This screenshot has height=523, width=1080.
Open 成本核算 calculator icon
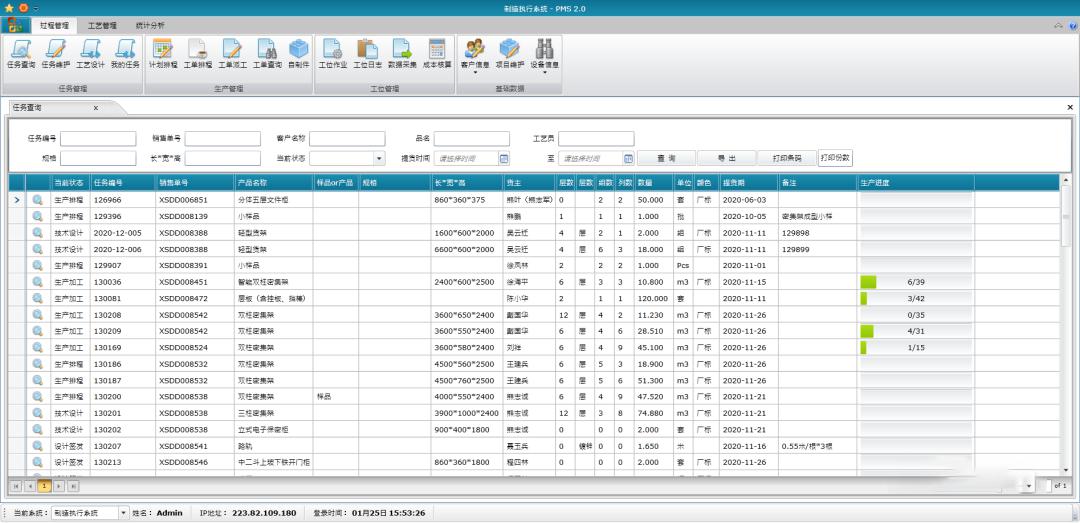[x=437, y=54]
